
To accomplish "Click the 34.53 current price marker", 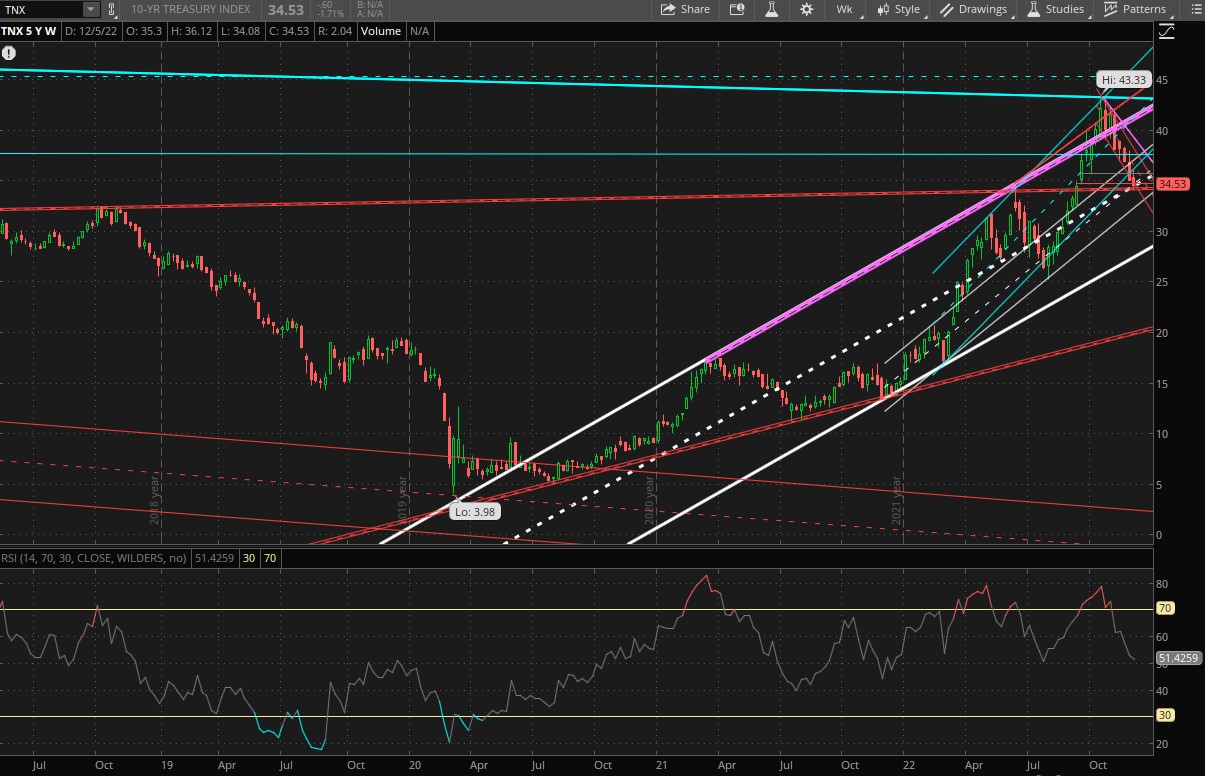I will pyautogui.click(x=1171, y=184).
